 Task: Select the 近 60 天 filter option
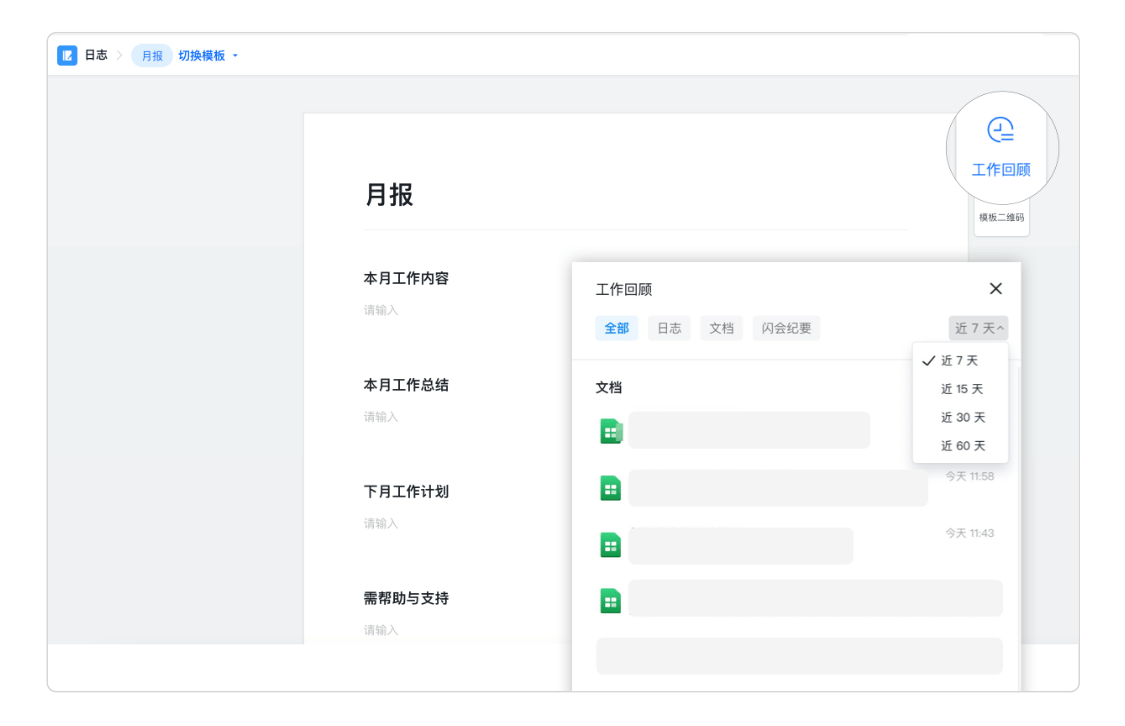(x=961, y=446)
